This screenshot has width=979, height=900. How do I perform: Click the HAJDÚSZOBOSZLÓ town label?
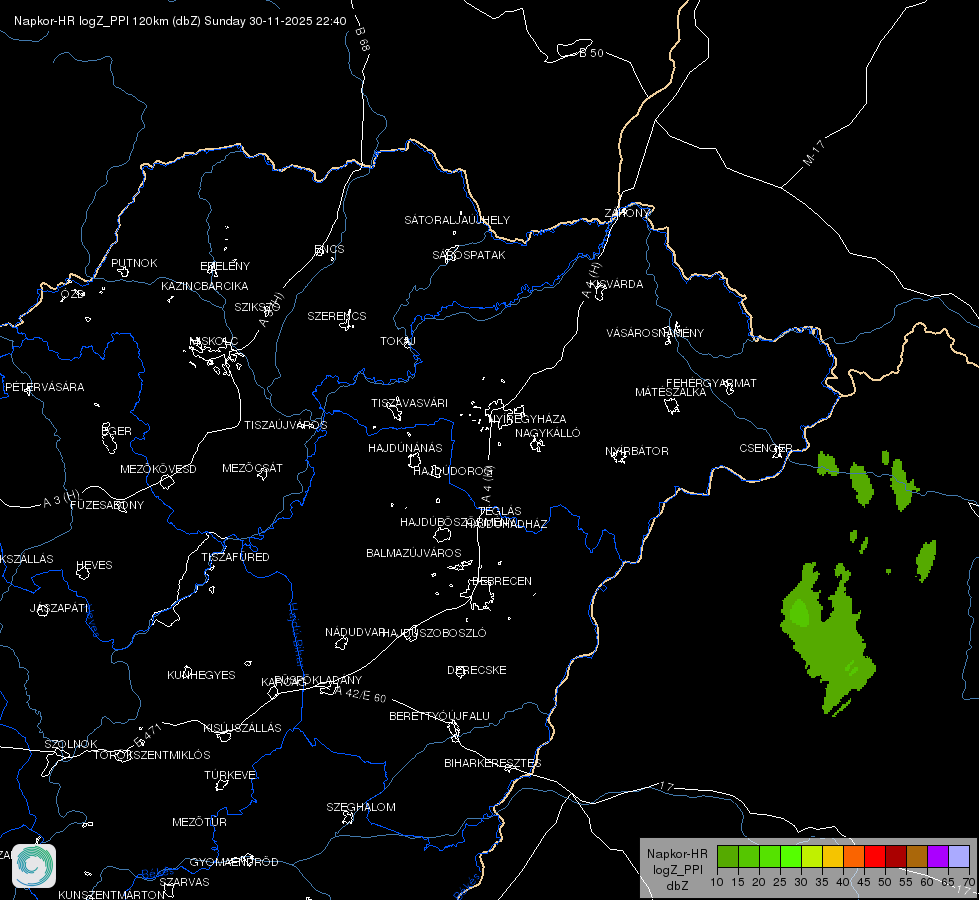(x=435, y=633)
